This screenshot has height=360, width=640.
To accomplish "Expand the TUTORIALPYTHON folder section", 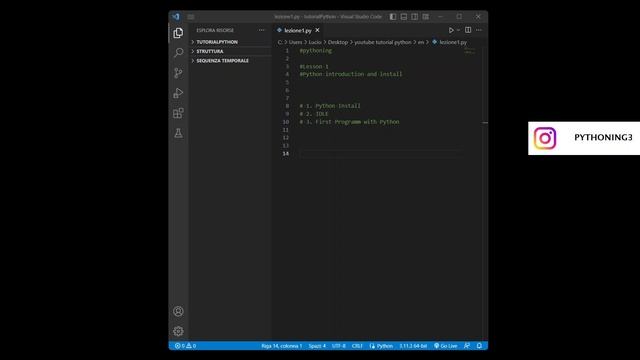I will (x=231, y=42).
